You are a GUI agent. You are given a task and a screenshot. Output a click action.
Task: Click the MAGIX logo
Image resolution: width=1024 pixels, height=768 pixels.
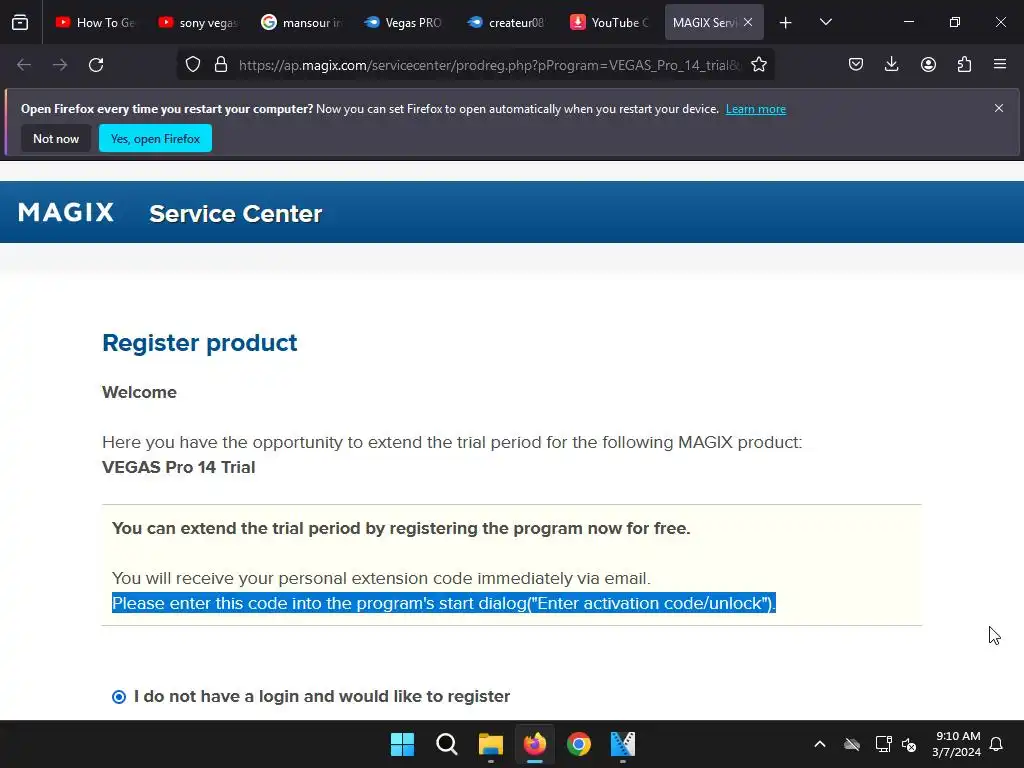66,212
